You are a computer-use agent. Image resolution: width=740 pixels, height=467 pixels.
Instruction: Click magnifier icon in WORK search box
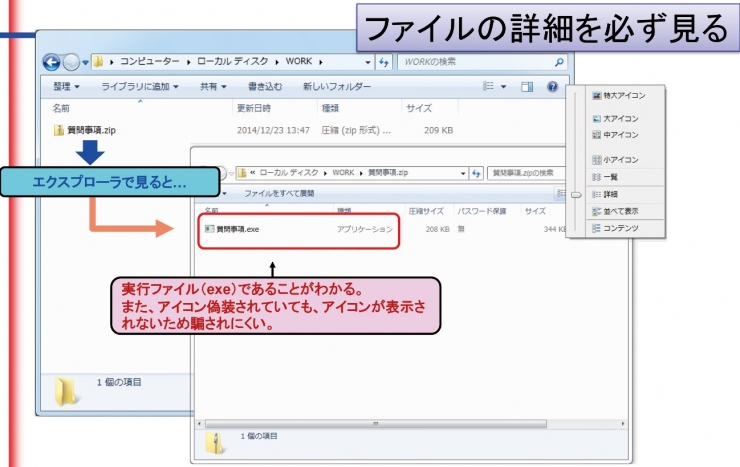tap(560, 62)
